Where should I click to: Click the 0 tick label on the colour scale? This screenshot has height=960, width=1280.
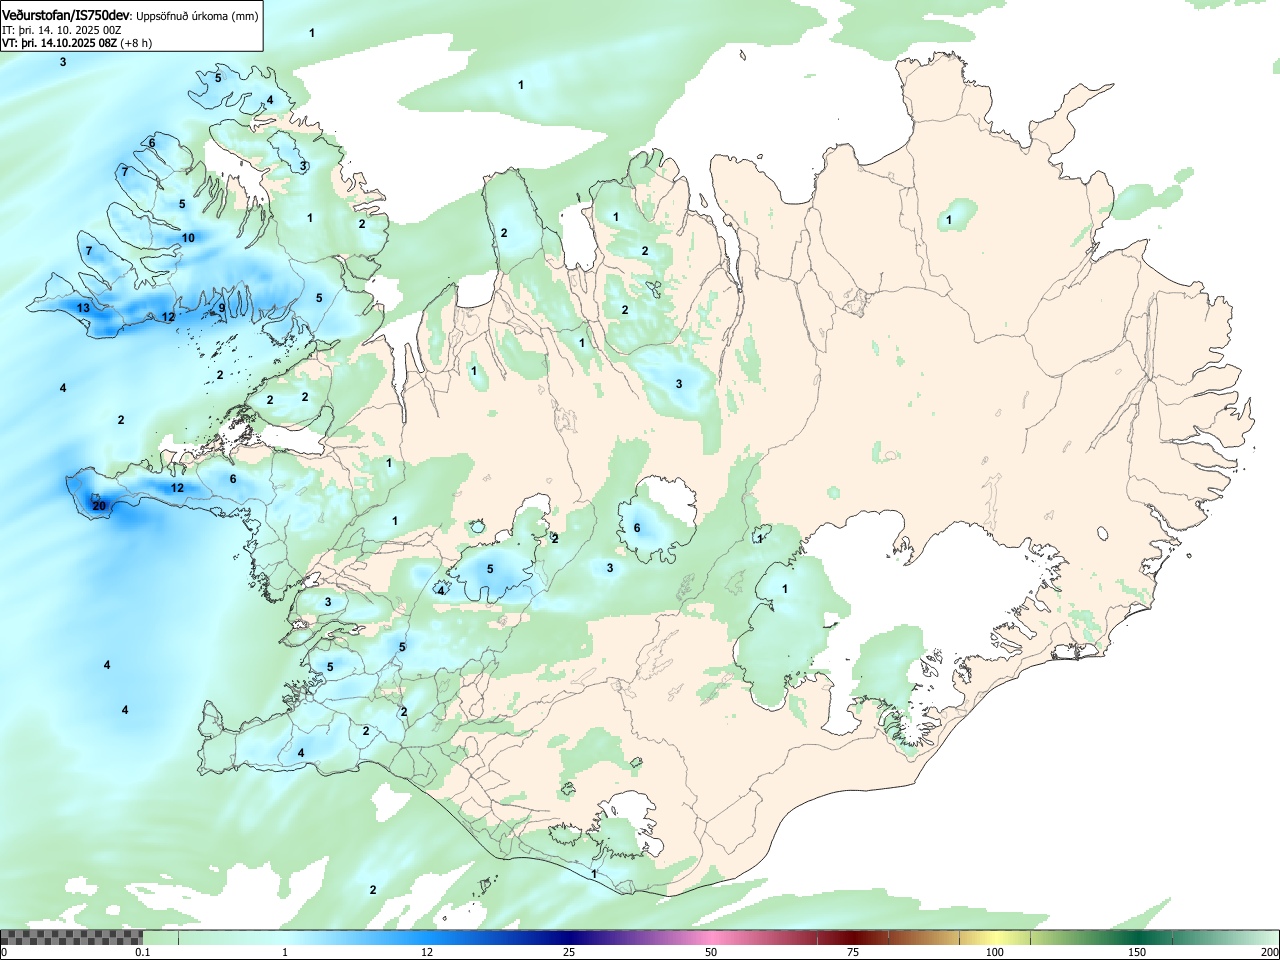(x=4, y=952)
